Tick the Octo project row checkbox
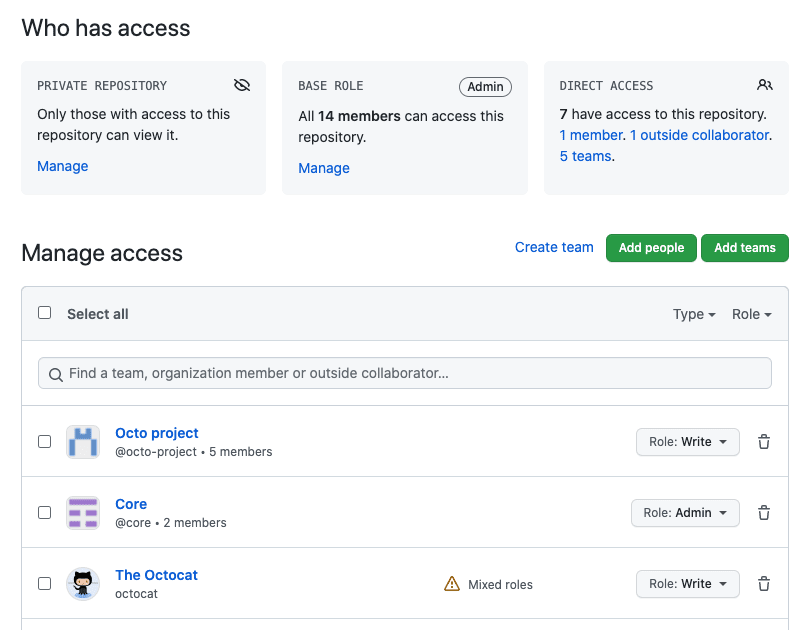The height and width of the screenshot is (630, 811). pyautogui.click(x=44, y=442)
